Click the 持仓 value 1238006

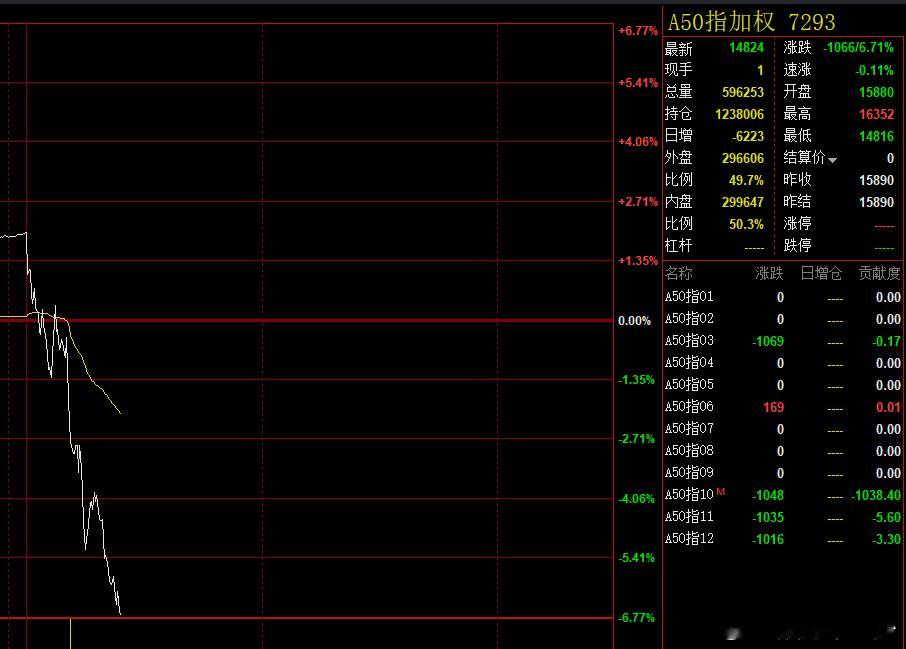[x=739, y=114]
